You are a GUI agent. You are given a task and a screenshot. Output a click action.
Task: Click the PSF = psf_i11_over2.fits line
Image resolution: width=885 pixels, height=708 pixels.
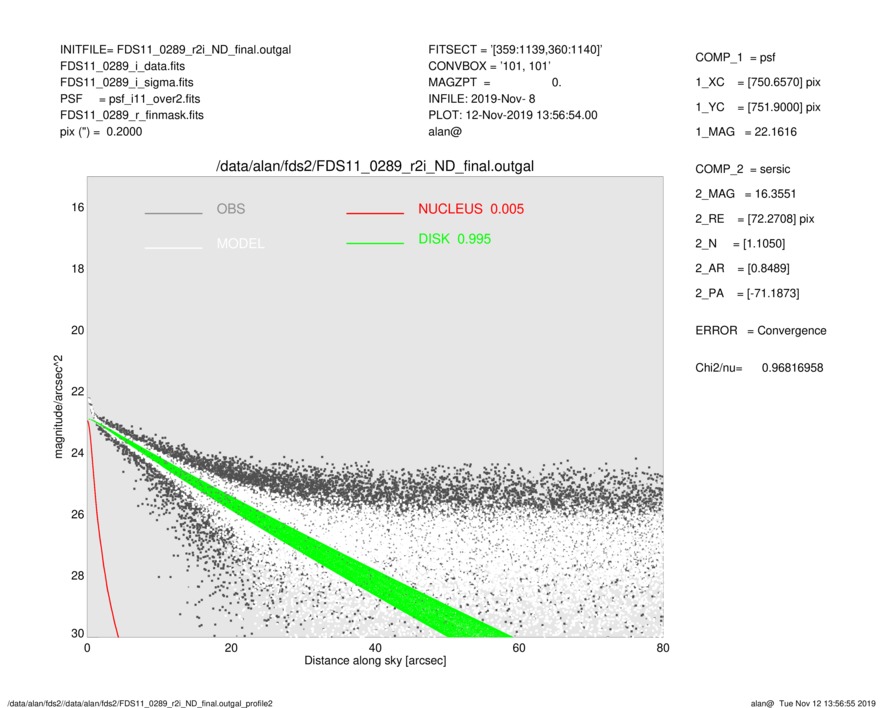pyautogui.click(x=130, y=99)
